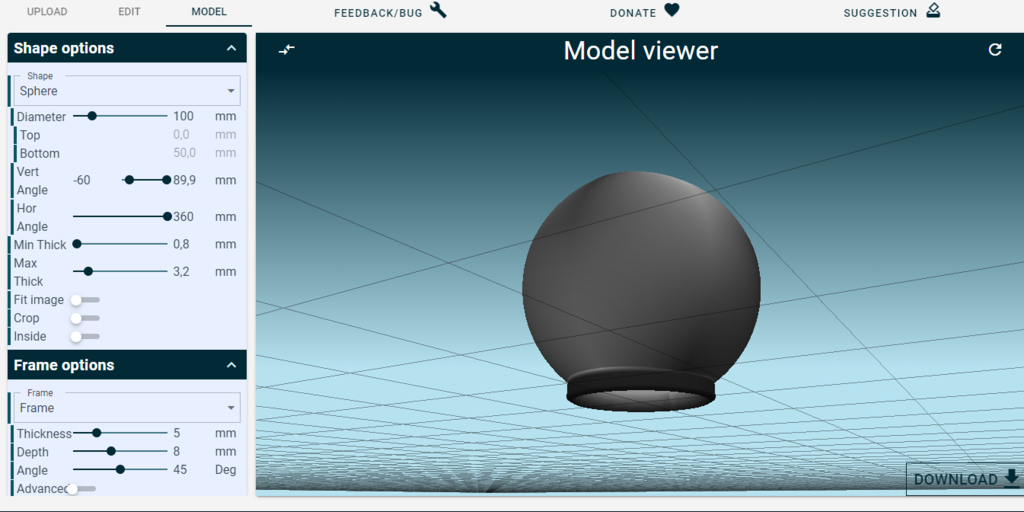Click the Vert Angle value -60
The height and width of the screenshot is (512, 1024).
(82, 180)
